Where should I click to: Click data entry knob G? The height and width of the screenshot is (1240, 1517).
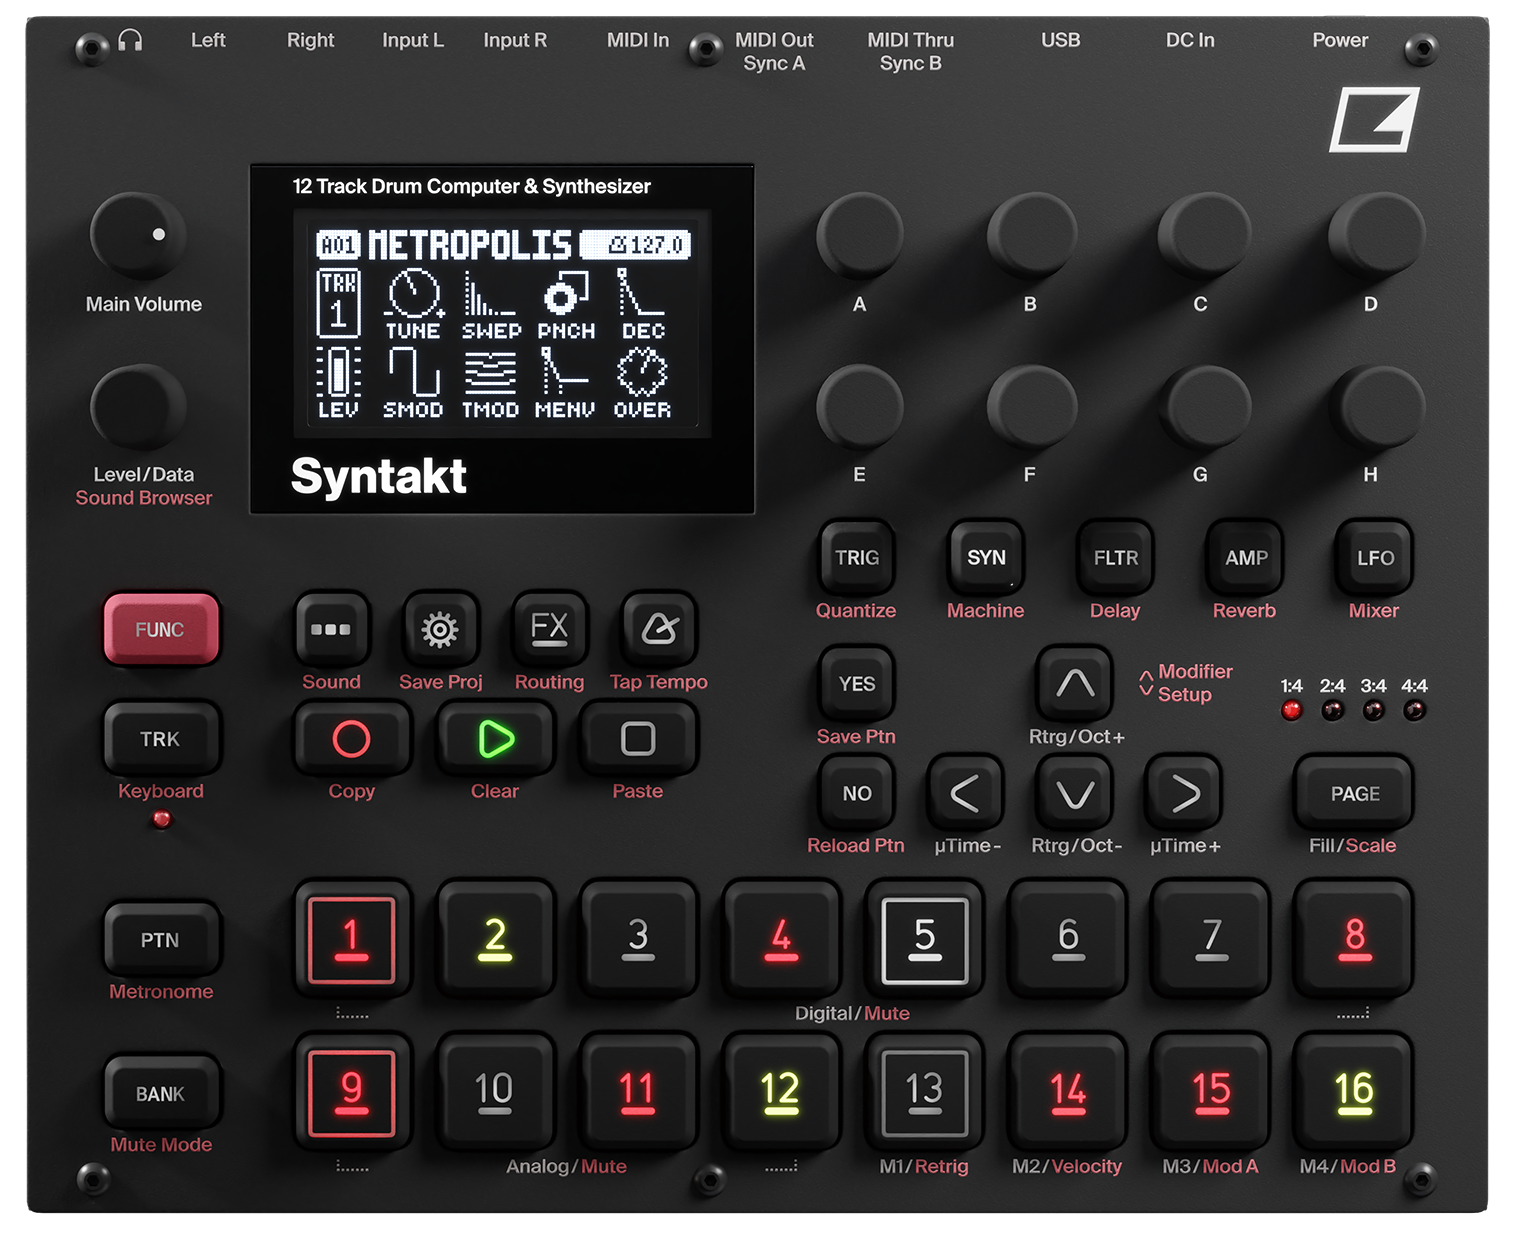coord(1203,408)
